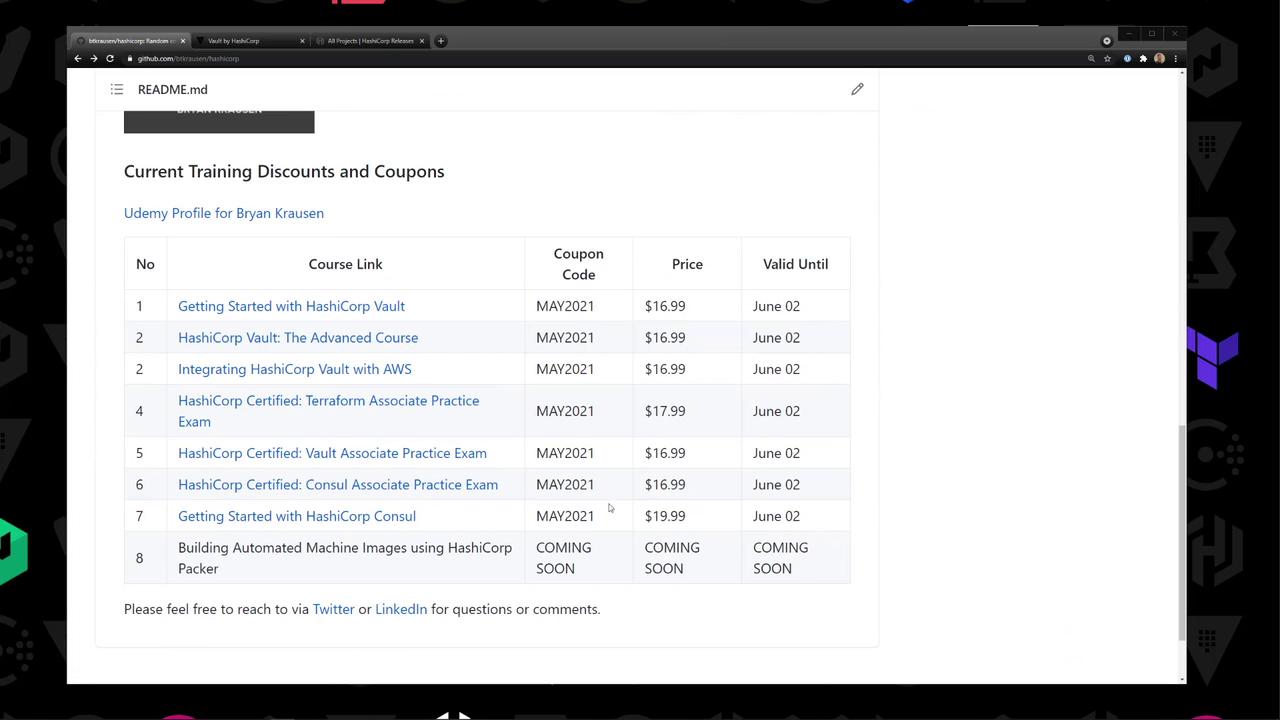Go back using the browser back arrow

coord(78,59)
